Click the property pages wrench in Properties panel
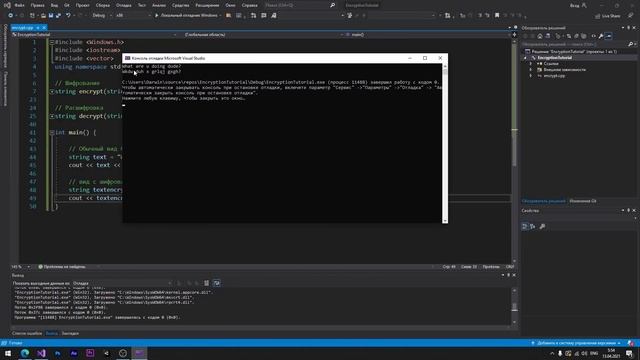Screen dimensions: 640x360 tap(542, 227)
